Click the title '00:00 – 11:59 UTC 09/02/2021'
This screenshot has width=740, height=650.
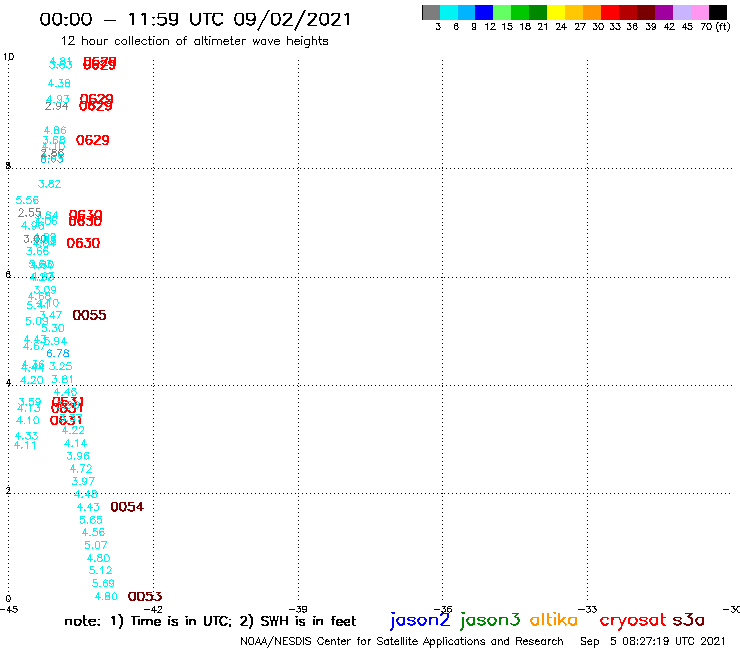(195, 19)
